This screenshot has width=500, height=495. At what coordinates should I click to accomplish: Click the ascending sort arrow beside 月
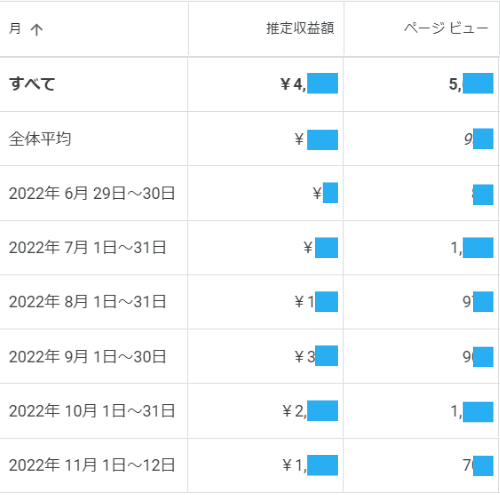click(37, 29)
